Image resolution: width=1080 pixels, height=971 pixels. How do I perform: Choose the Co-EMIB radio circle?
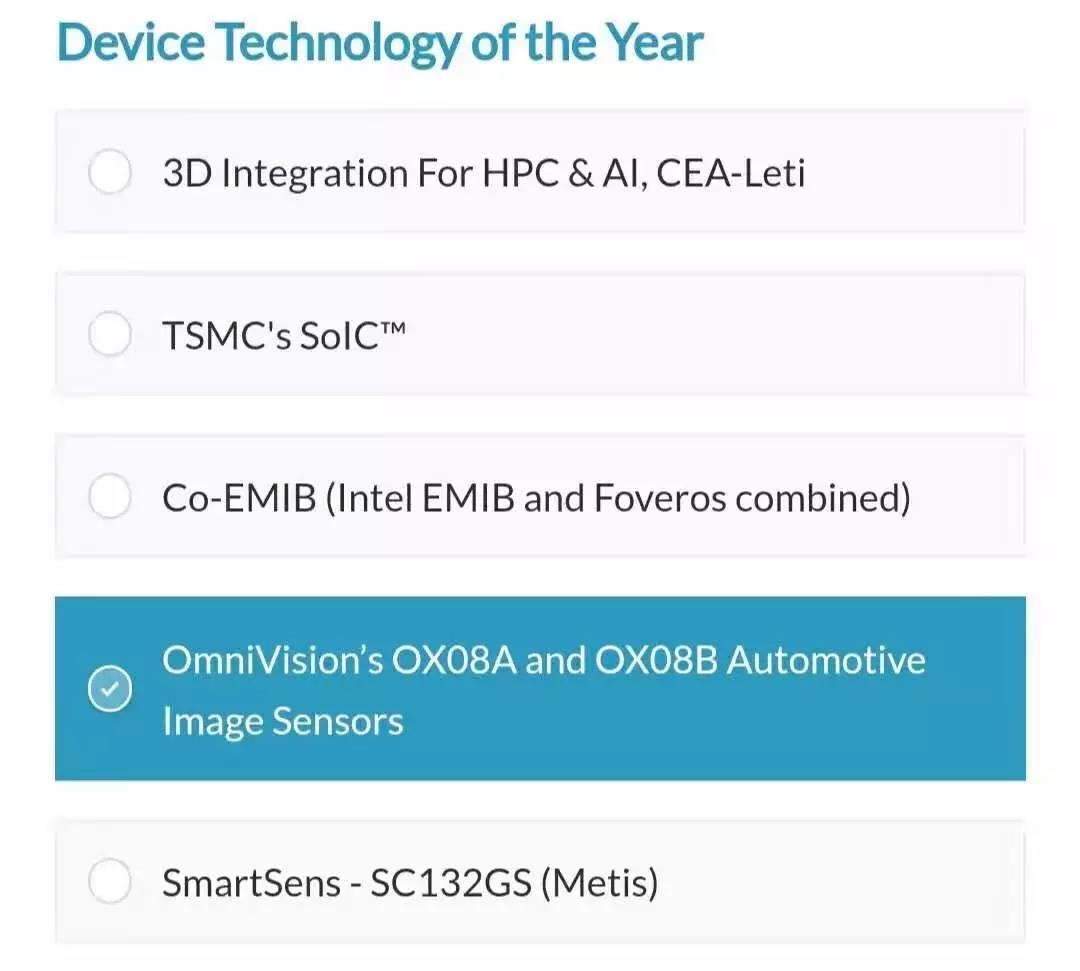coord(110,497)
